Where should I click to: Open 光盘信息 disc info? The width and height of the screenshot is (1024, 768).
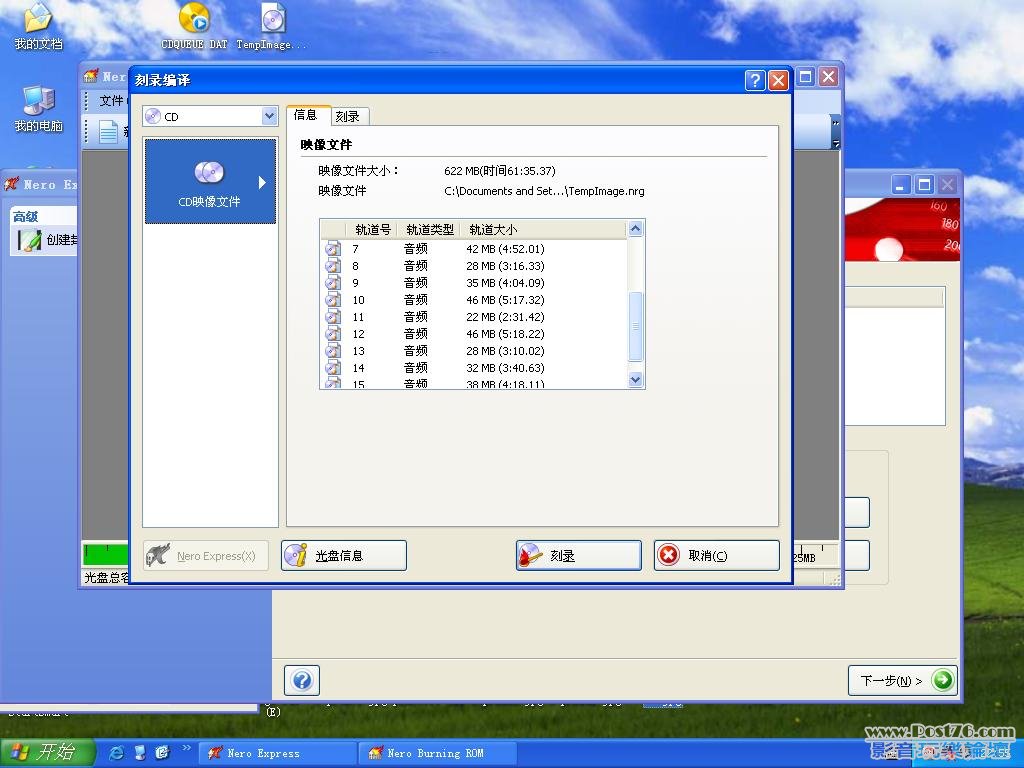(x=344, y=556)
